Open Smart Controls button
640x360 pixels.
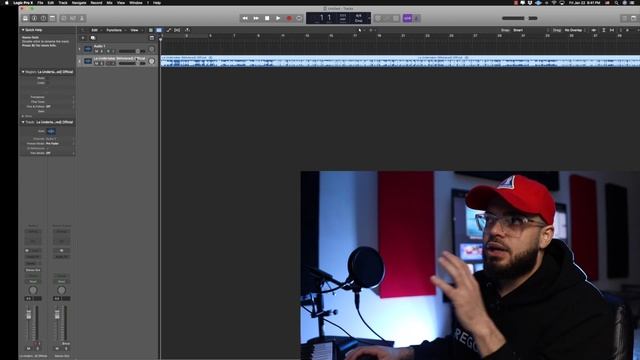point(64,18)
